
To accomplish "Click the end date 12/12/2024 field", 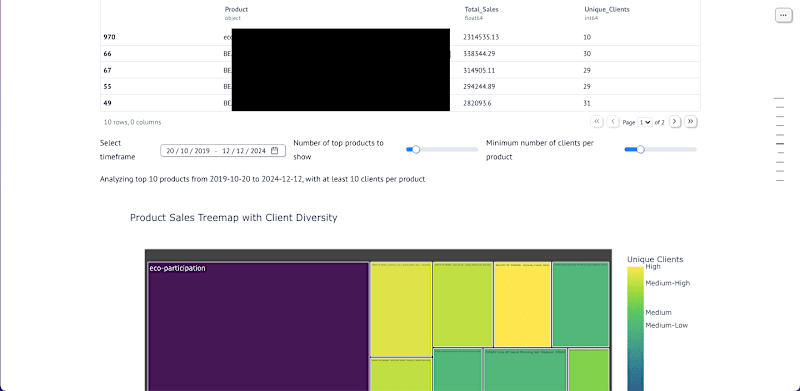I will point(244,151).
